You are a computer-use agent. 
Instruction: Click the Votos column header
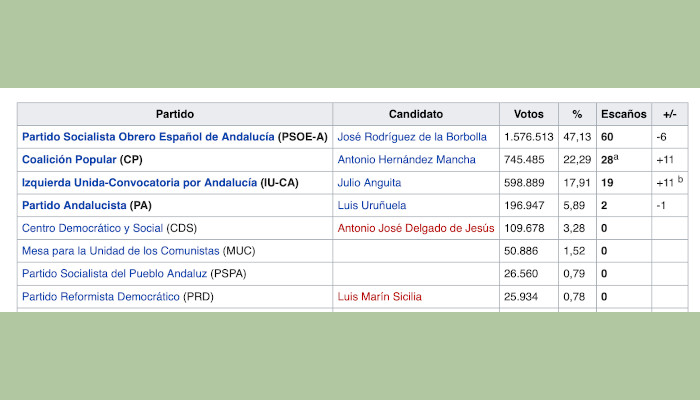pos(528,114)
